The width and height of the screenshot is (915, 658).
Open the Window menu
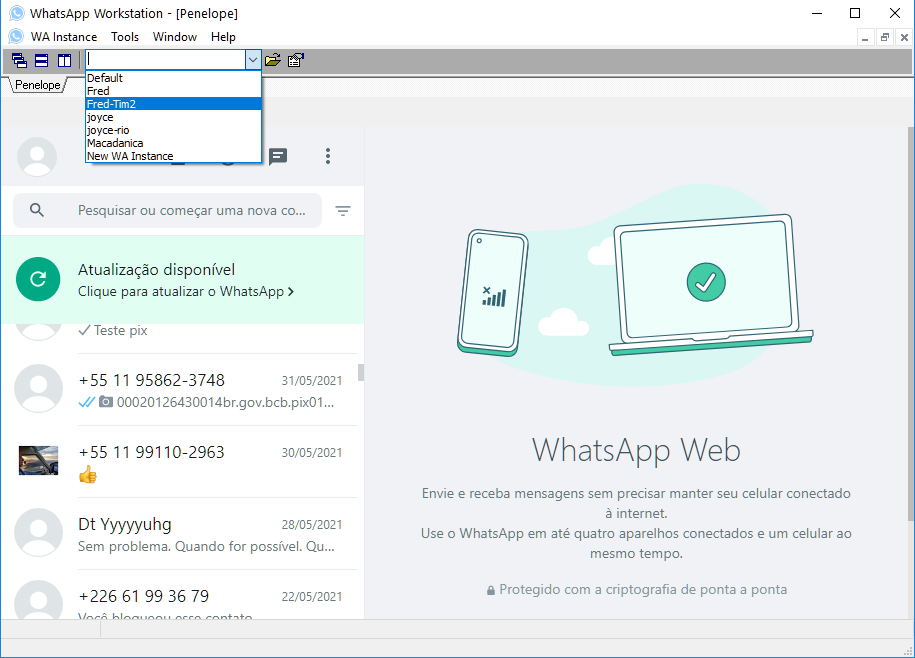174,37
